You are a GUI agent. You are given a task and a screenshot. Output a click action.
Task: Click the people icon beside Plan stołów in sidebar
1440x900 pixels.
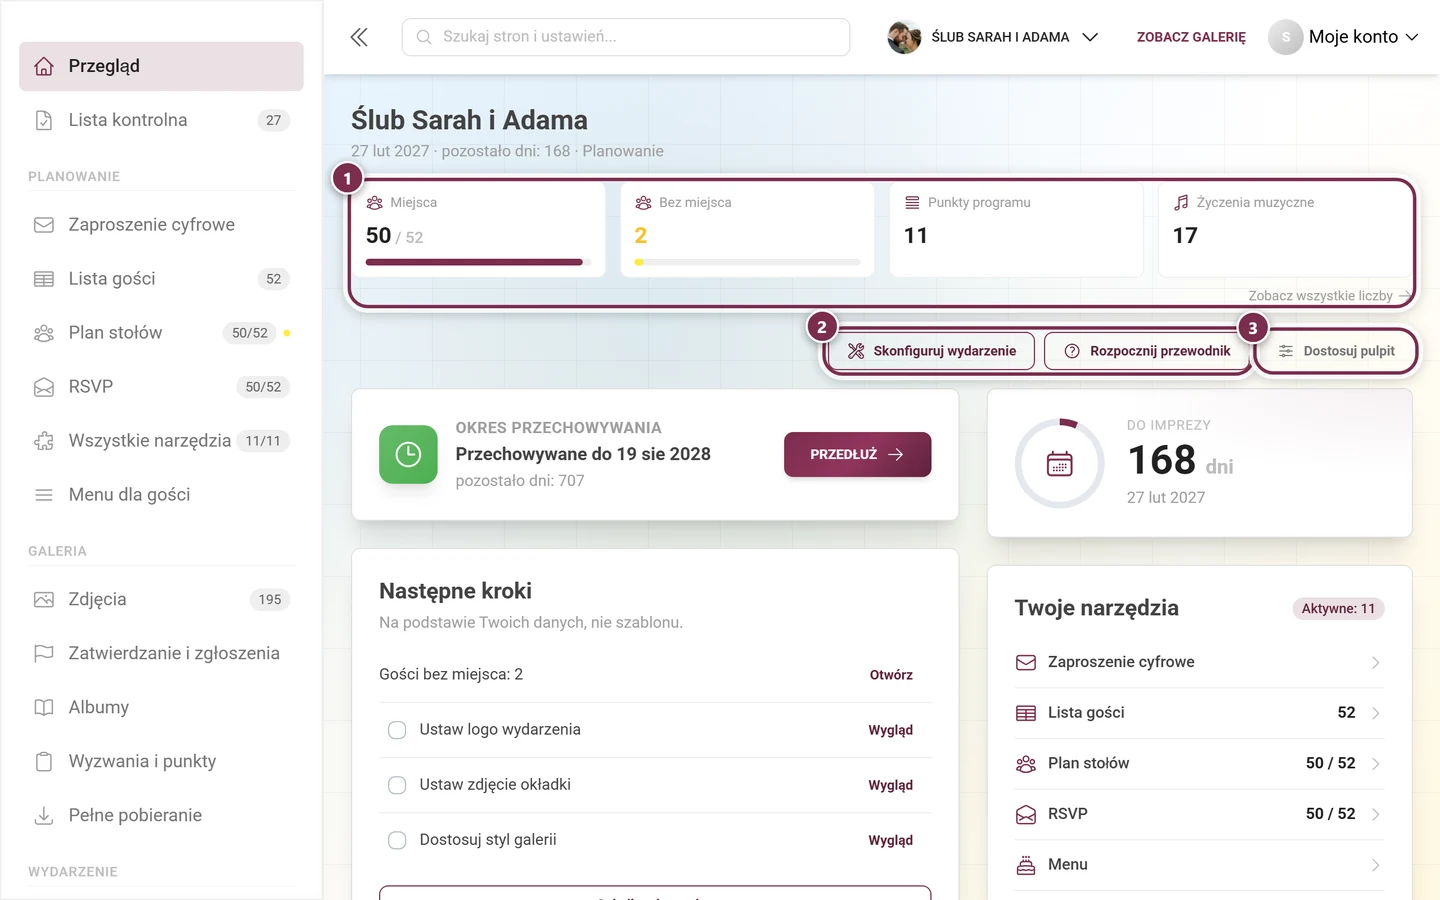[x=44, y=333]
